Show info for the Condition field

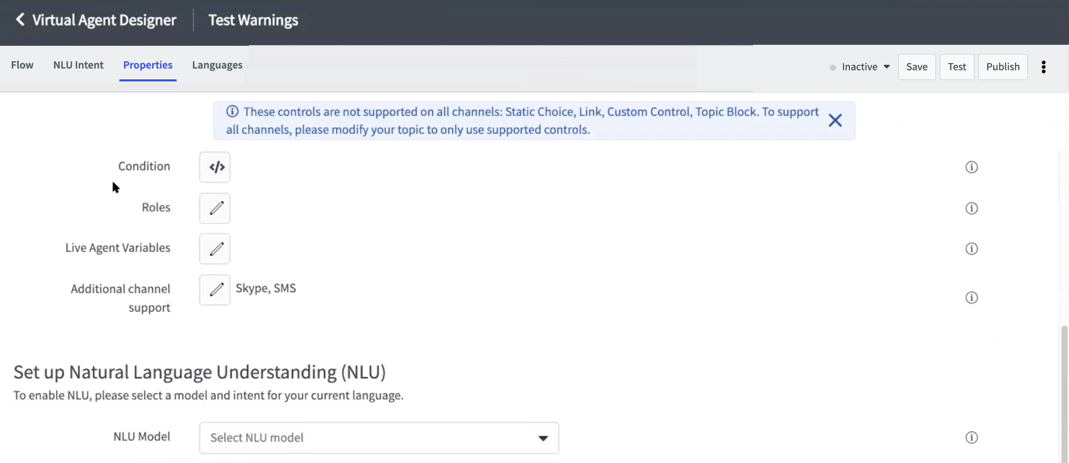point(972,167)
